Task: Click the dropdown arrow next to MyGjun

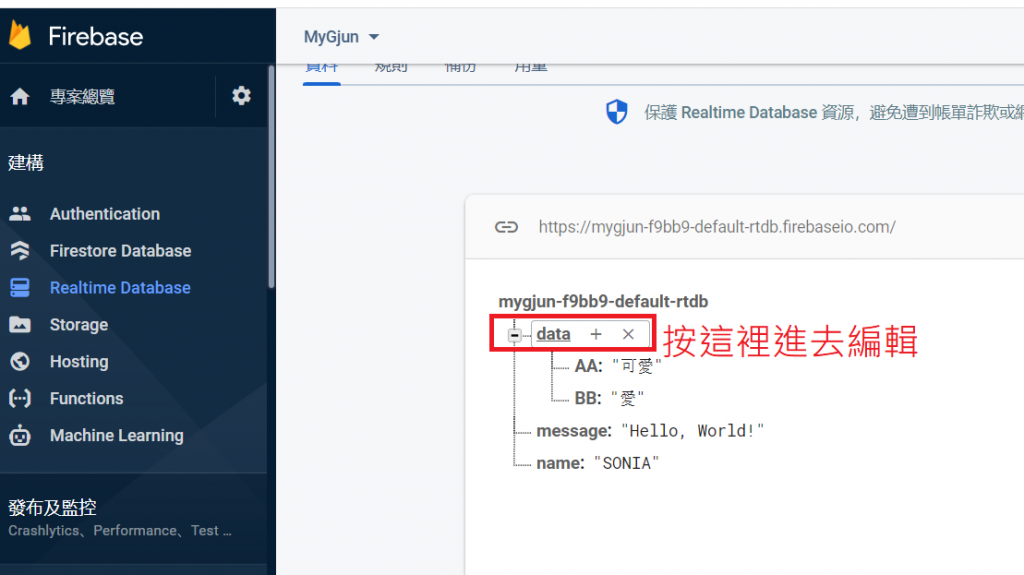Action: point(374,37)
